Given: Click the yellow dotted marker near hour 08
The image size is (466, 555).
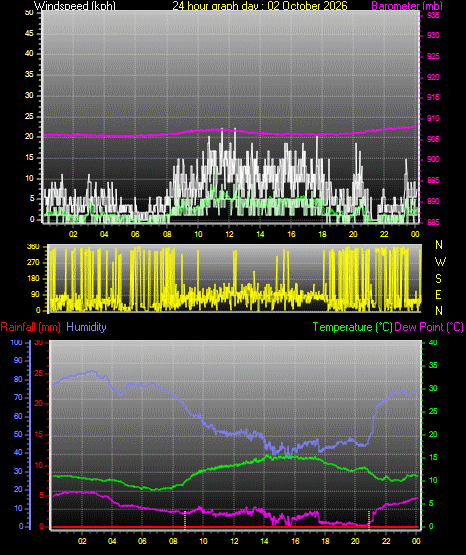Looking at the screenshot, I should pos(185,520).
